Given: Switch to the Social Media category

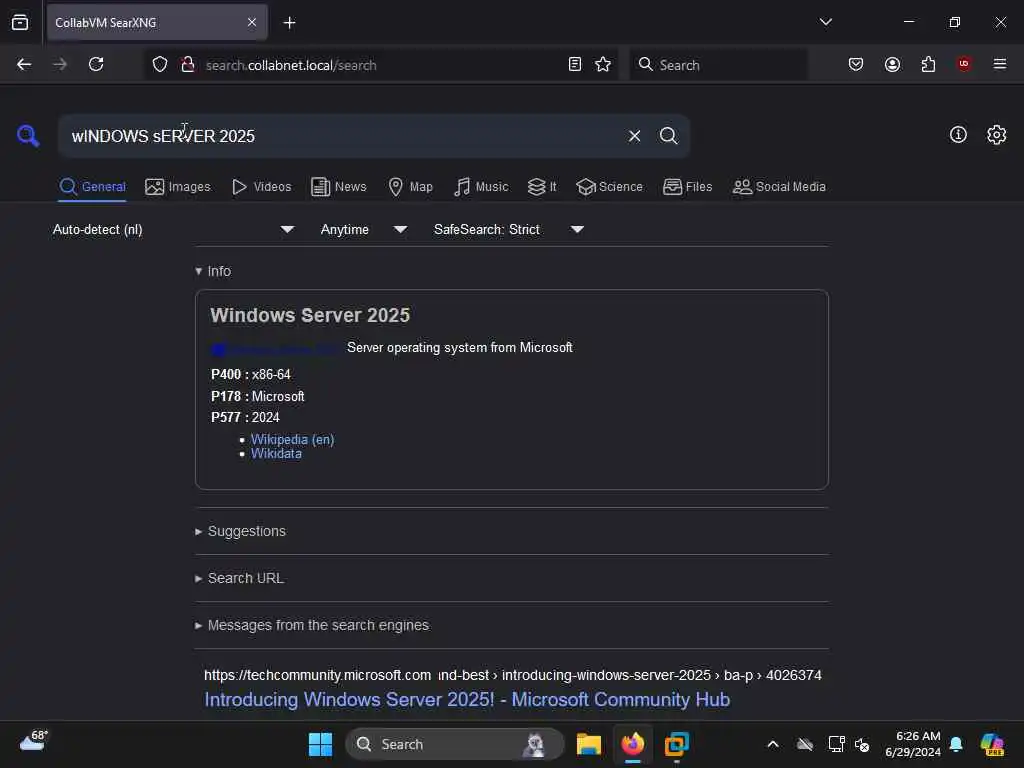Looking at the screenshot, I should point(779,187).
